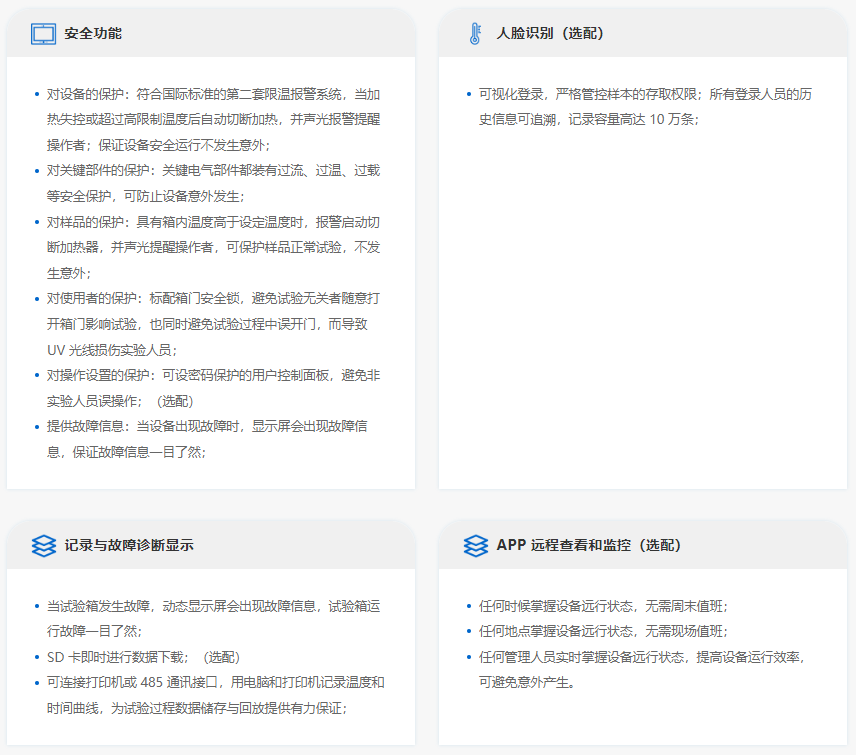
Task: Click the thermometer icon beside 人脸识别
Action: [x=475, y=33]
